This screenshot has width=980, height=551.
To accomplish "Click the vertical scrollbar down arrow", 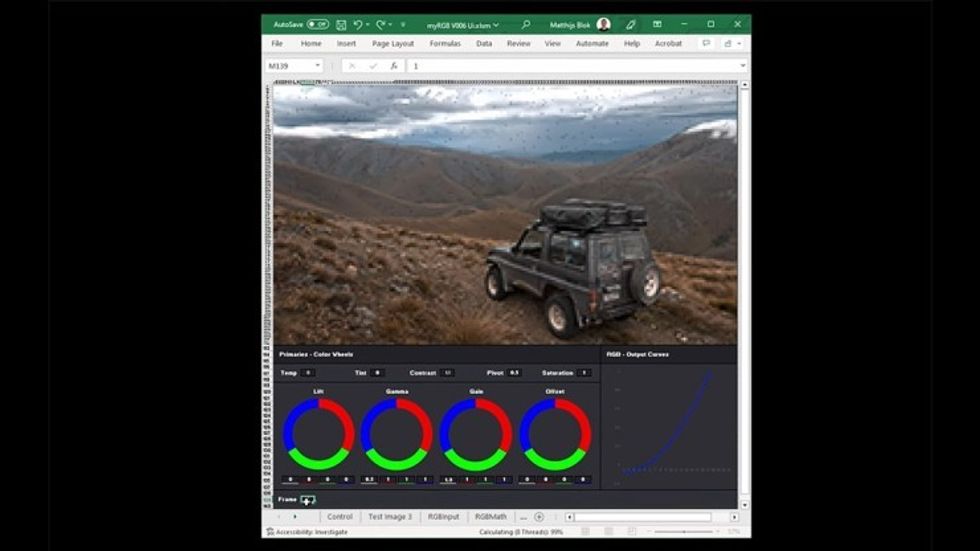I will pos(744,505).
